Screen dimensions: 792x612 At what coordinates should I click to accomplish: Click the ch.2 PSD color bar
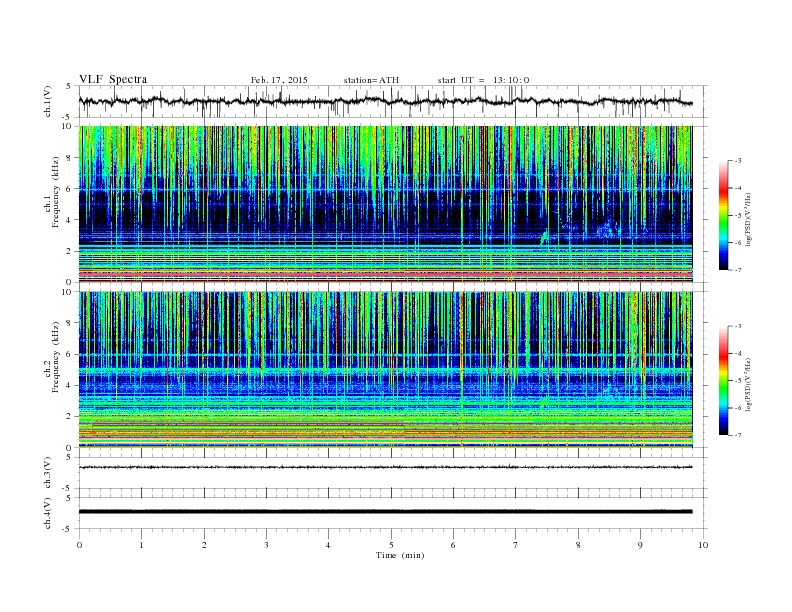click(x=723, y=381)
